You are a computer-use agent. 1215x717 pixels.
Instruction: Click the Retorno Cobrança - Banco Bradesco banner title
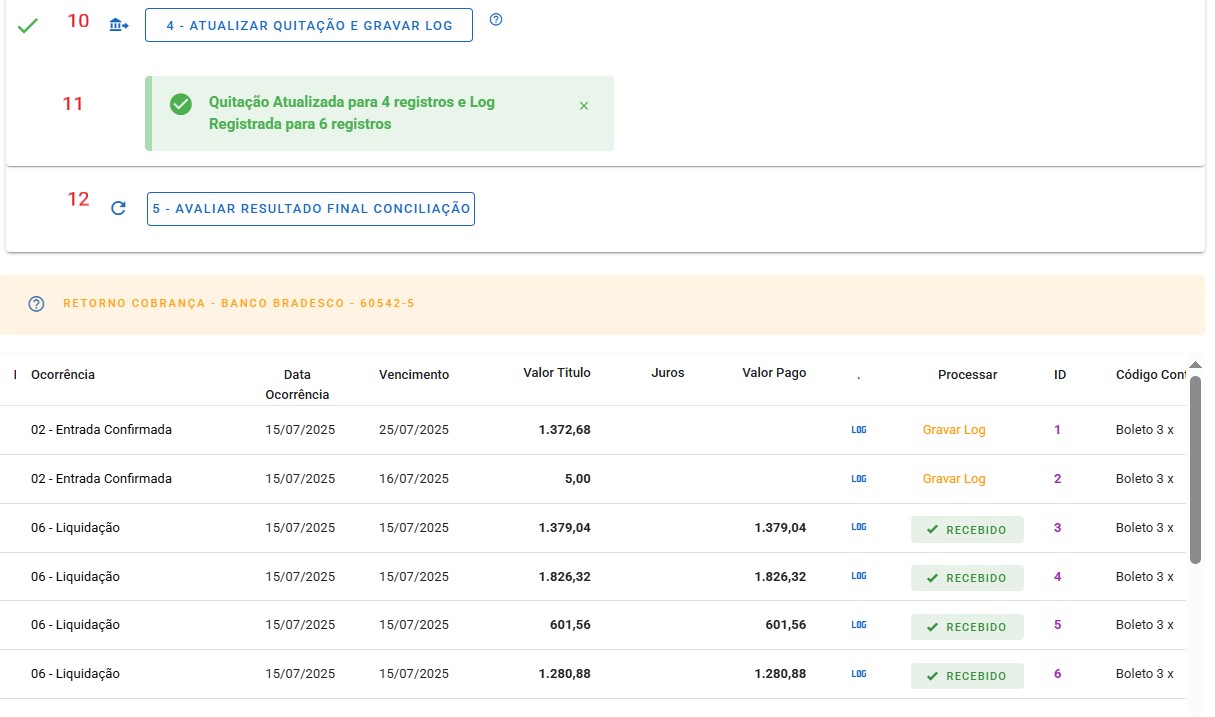click(239, 303)
